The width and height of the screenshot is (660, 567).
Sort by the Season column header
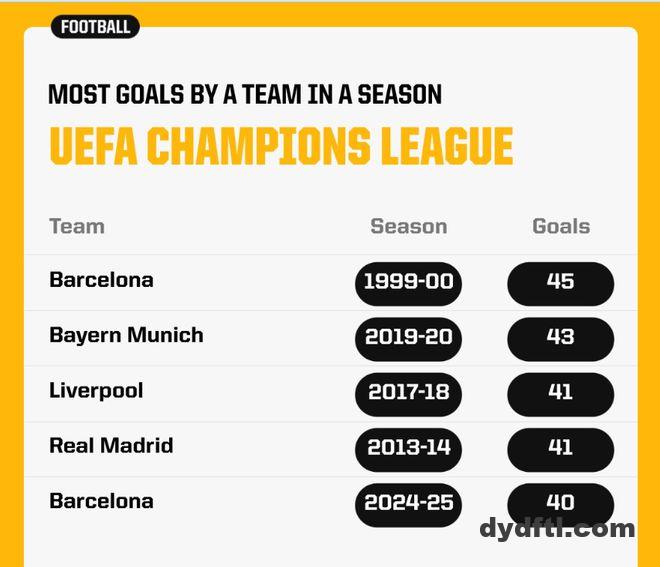pos(408,226)
